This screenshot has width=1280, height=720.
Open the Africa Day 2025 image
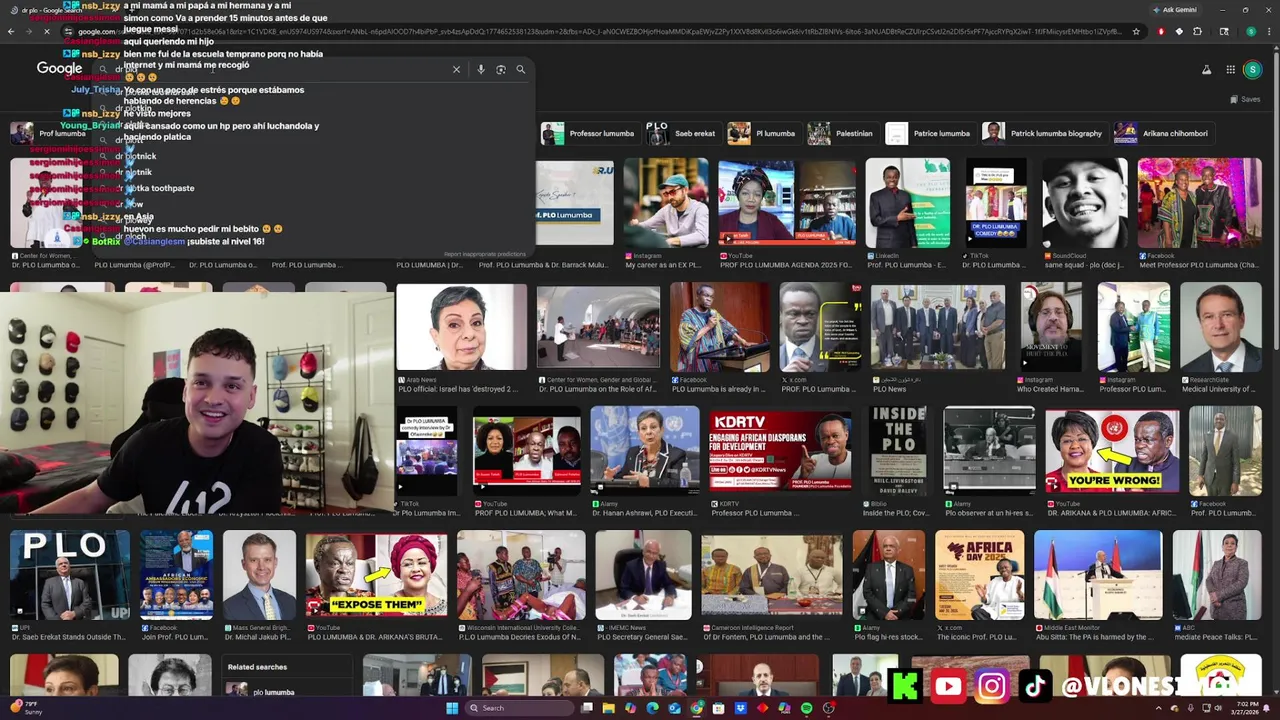coord(979,574)
